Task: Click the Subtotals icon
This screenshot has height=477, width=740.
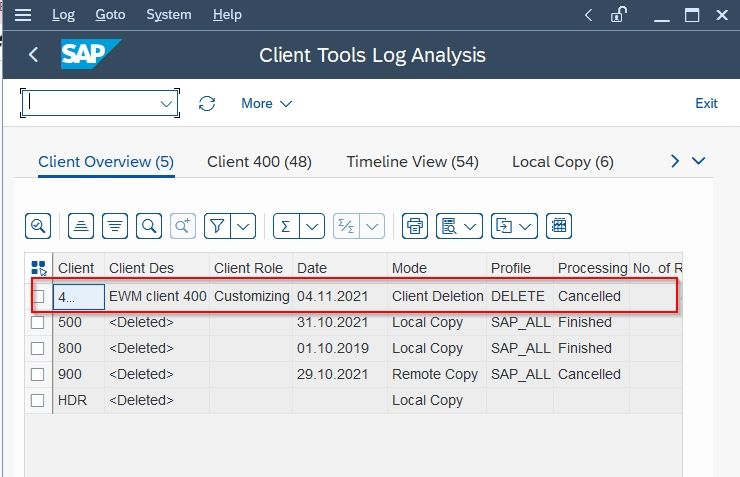Action: 346,226
